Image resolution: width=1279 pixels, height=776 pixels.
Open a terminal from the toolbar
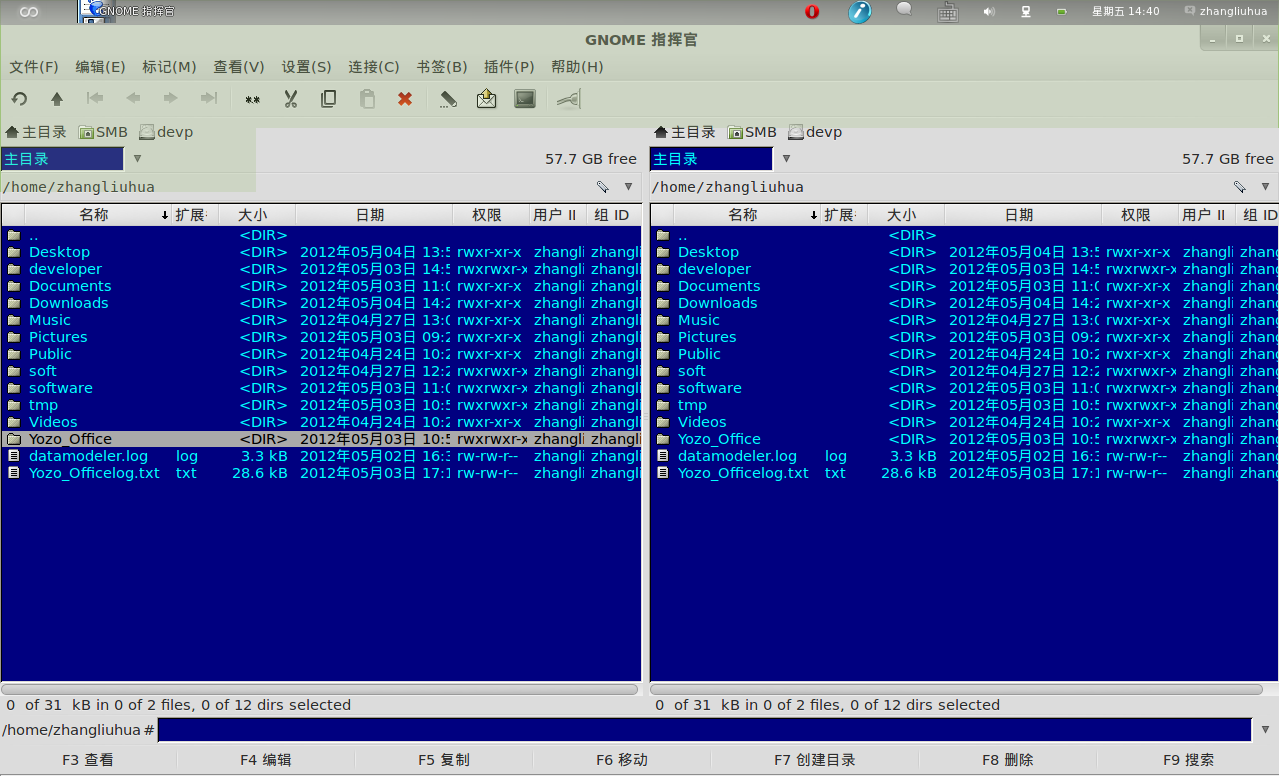pyautogui.click(x=524, y=99)
